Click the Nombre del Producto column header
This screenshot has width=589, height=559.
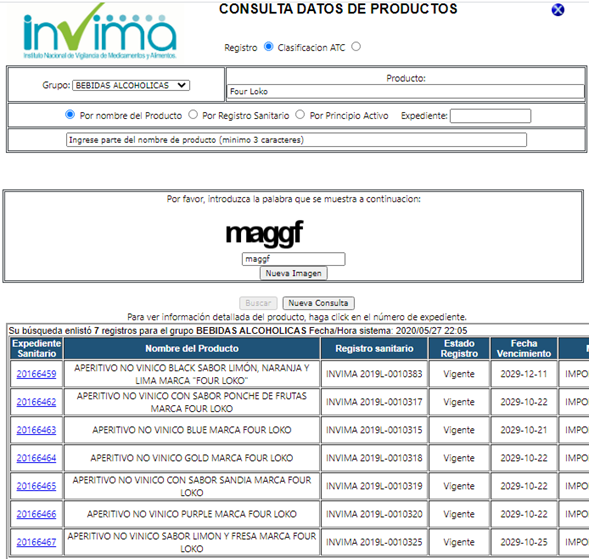(192, 348)
